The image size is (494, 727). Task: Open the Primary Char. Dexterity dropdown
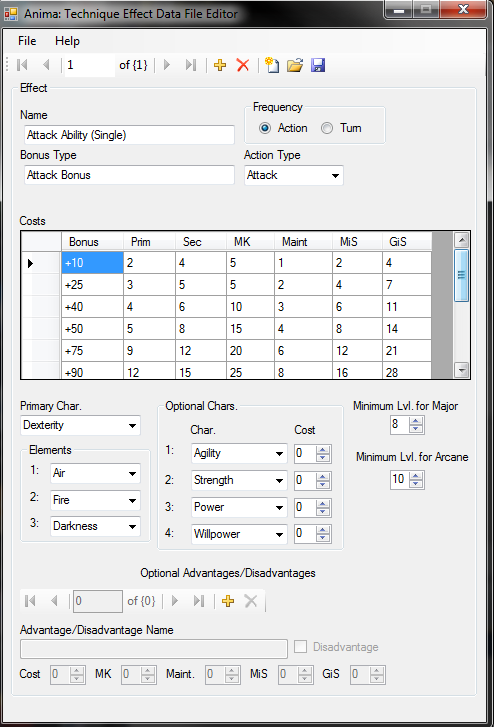80,425
